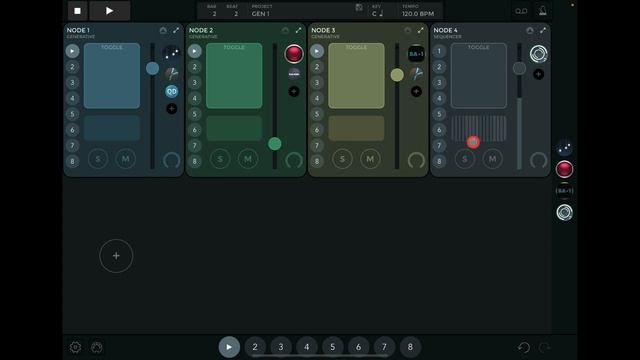Open Node 2 small effect plugin icon
The width and height of the screenshot is (640, 360).
(294, 74)
